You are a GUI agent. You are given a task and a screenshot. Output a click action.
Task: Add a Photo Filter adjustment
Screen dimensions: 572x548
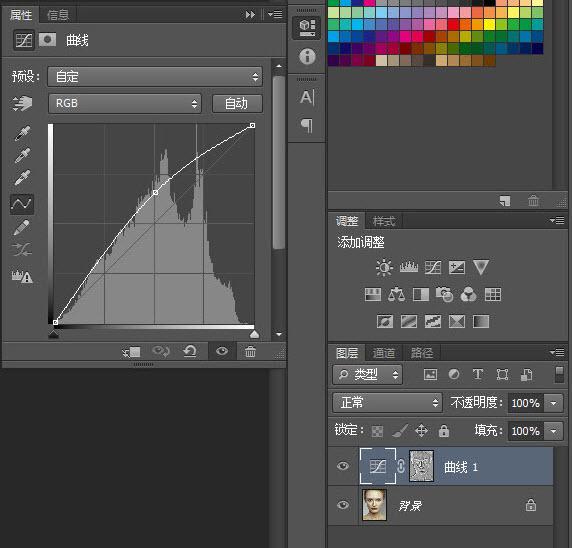click(x=444, y=294)
